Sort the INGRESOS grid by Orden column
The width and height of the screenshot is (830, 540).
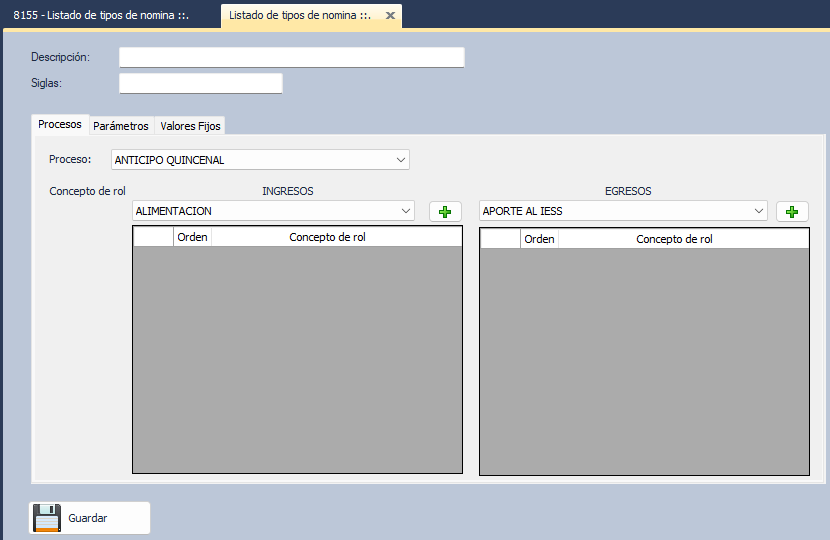(192, 238)
